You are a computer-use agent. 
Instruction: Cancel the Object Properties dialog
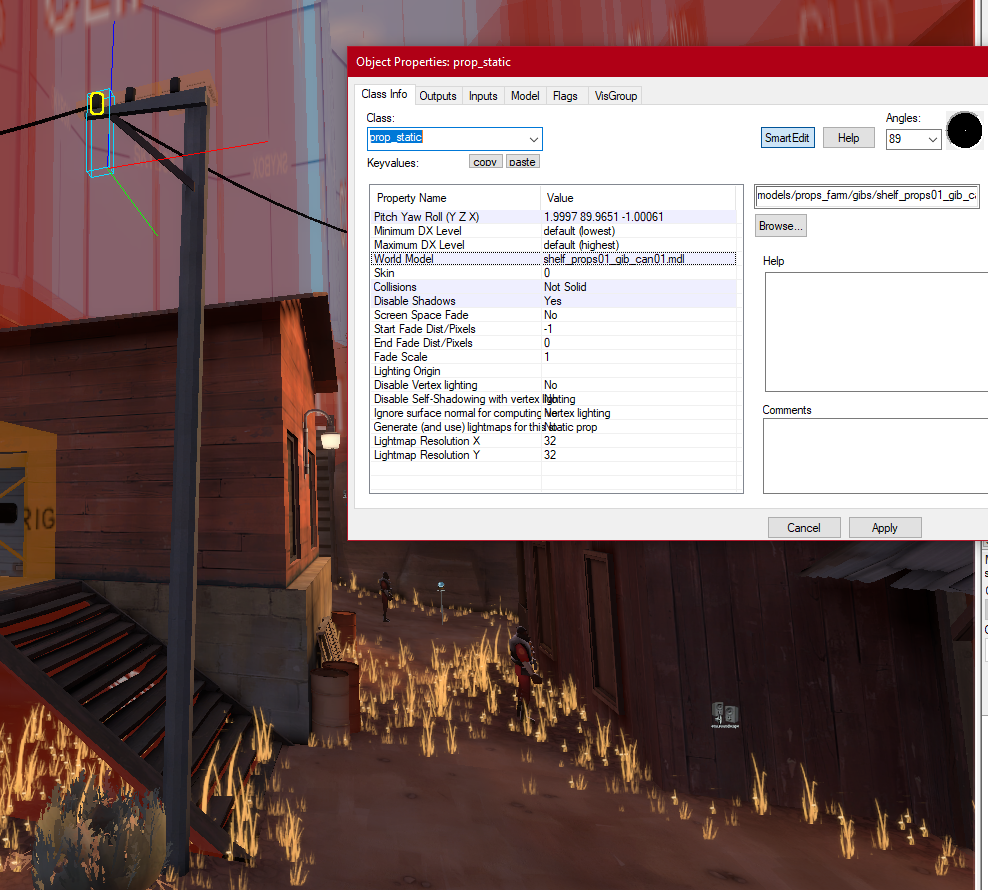[x=804, y=528]
